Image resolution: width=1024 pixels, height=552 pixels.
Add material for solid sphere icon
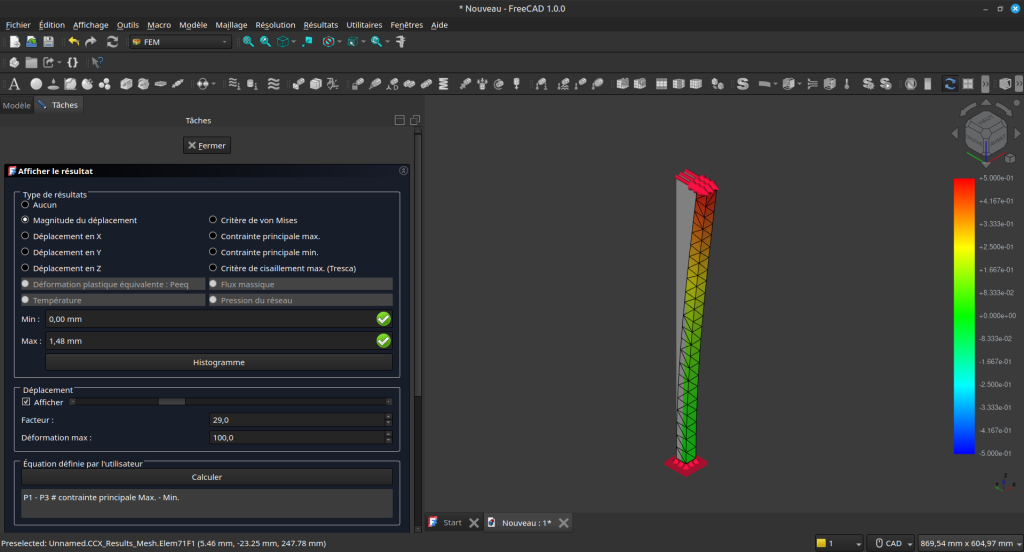[x=36, y=84]
